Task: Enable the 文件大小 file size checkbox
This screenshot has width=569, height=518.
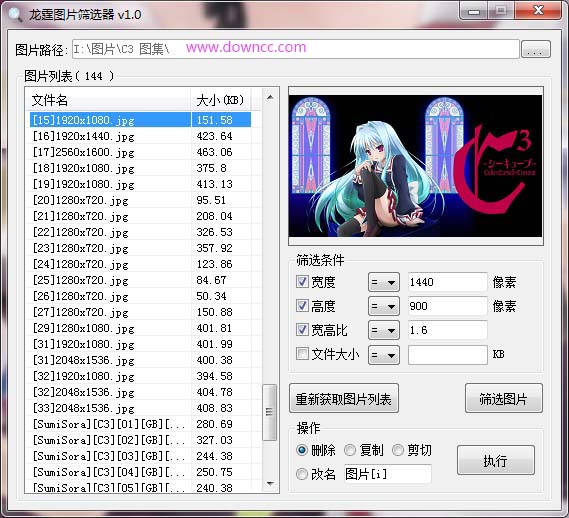Action: pyautogui.click(x=302, y=354)
